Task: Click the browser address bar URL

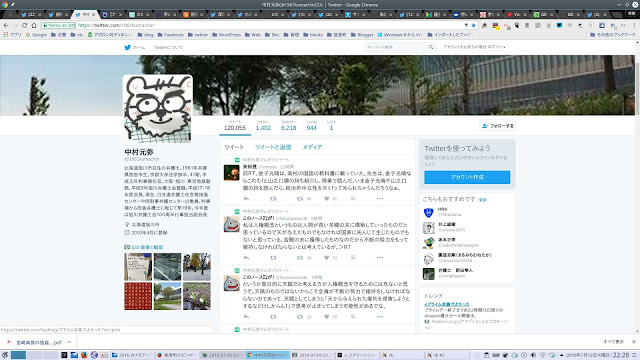Action: pyautogui.click(x=116, y=25)
